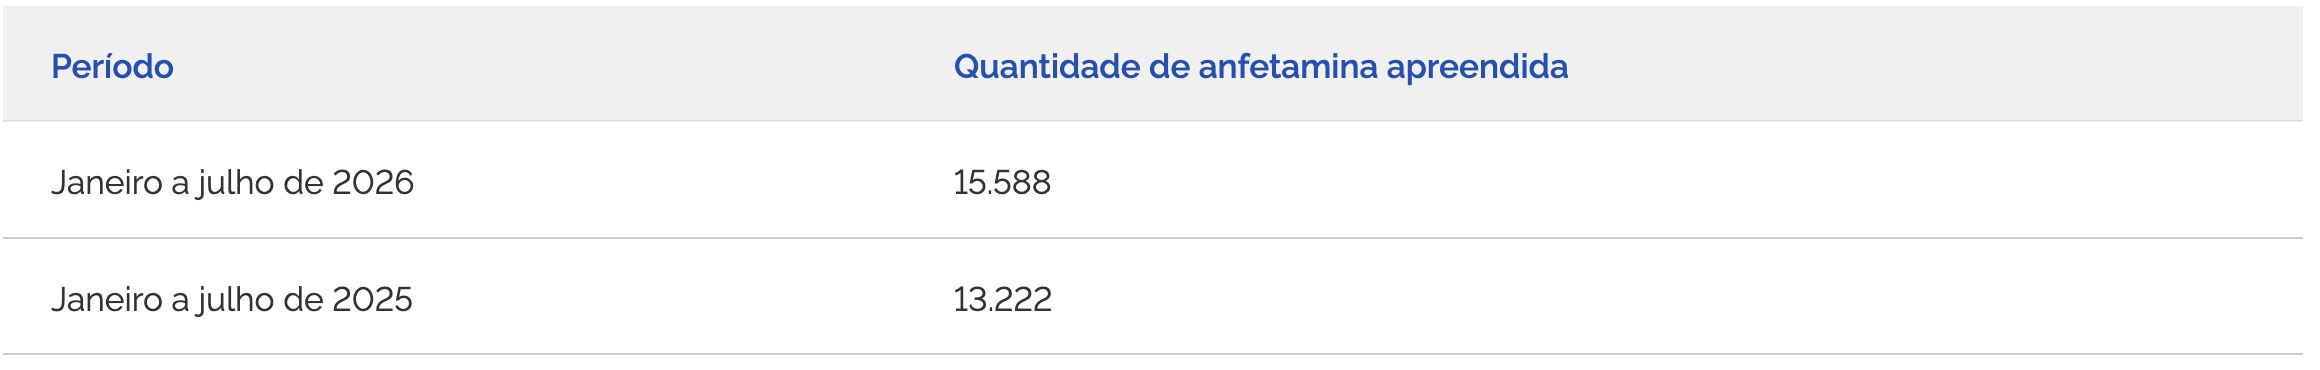Select the 13.222 quantity value

tap(1002, 299)
